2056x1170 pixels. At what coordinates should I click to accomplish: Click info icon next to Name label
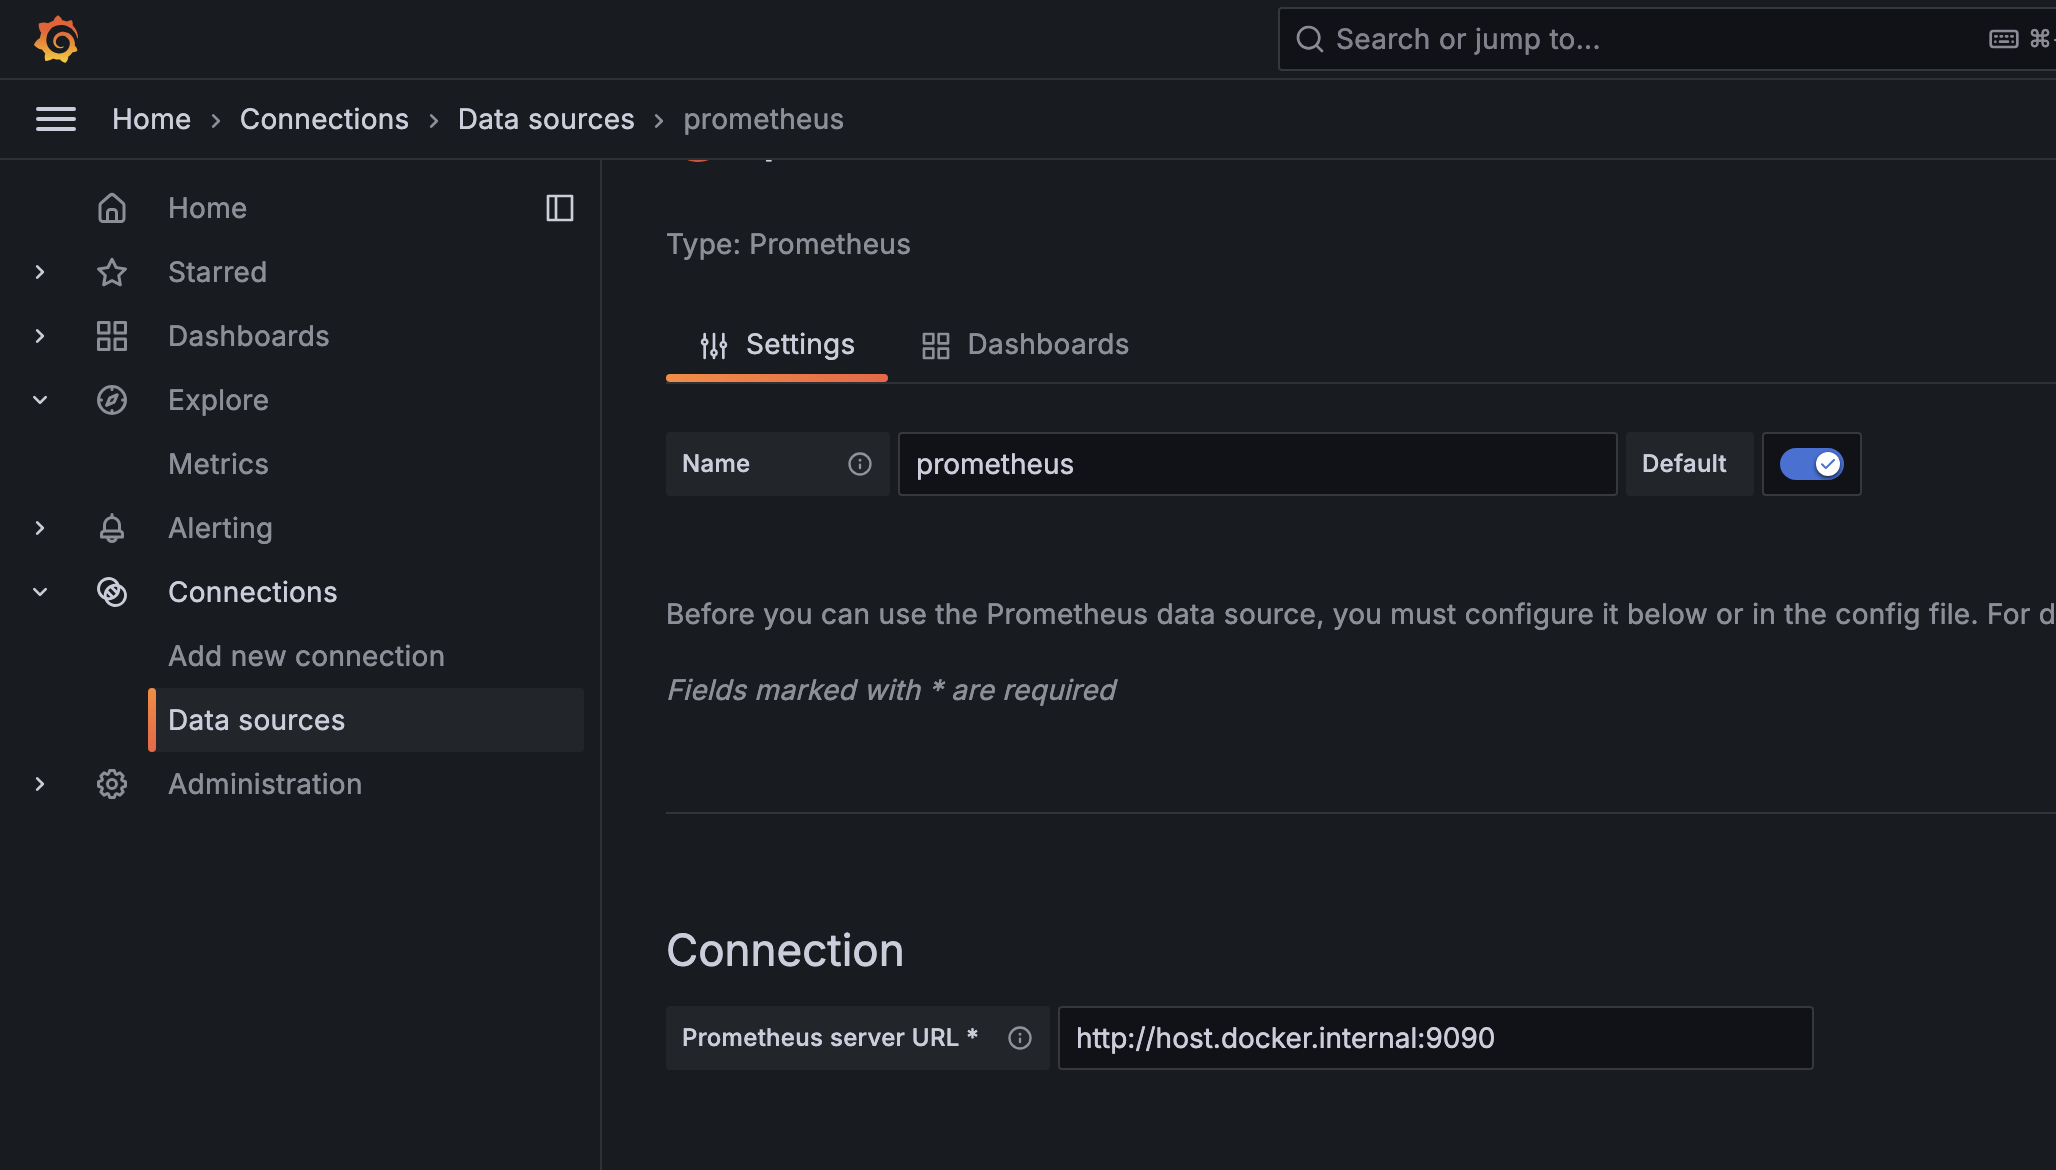click(860, 464)
